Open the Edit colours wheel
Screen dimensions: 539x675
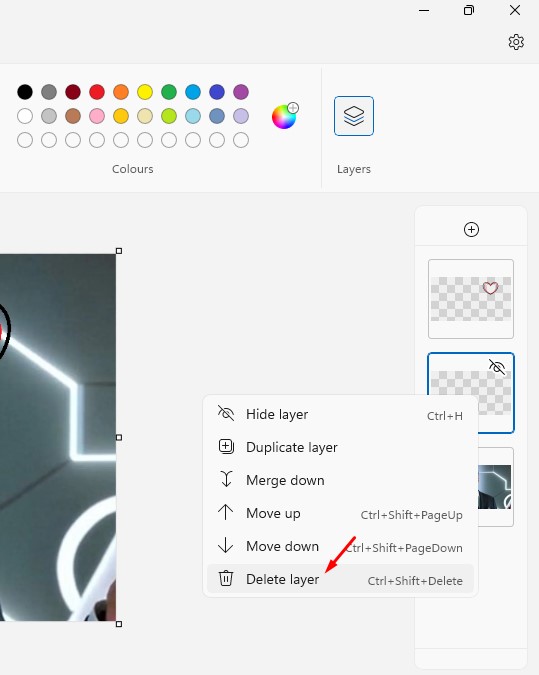click(285, 116)
